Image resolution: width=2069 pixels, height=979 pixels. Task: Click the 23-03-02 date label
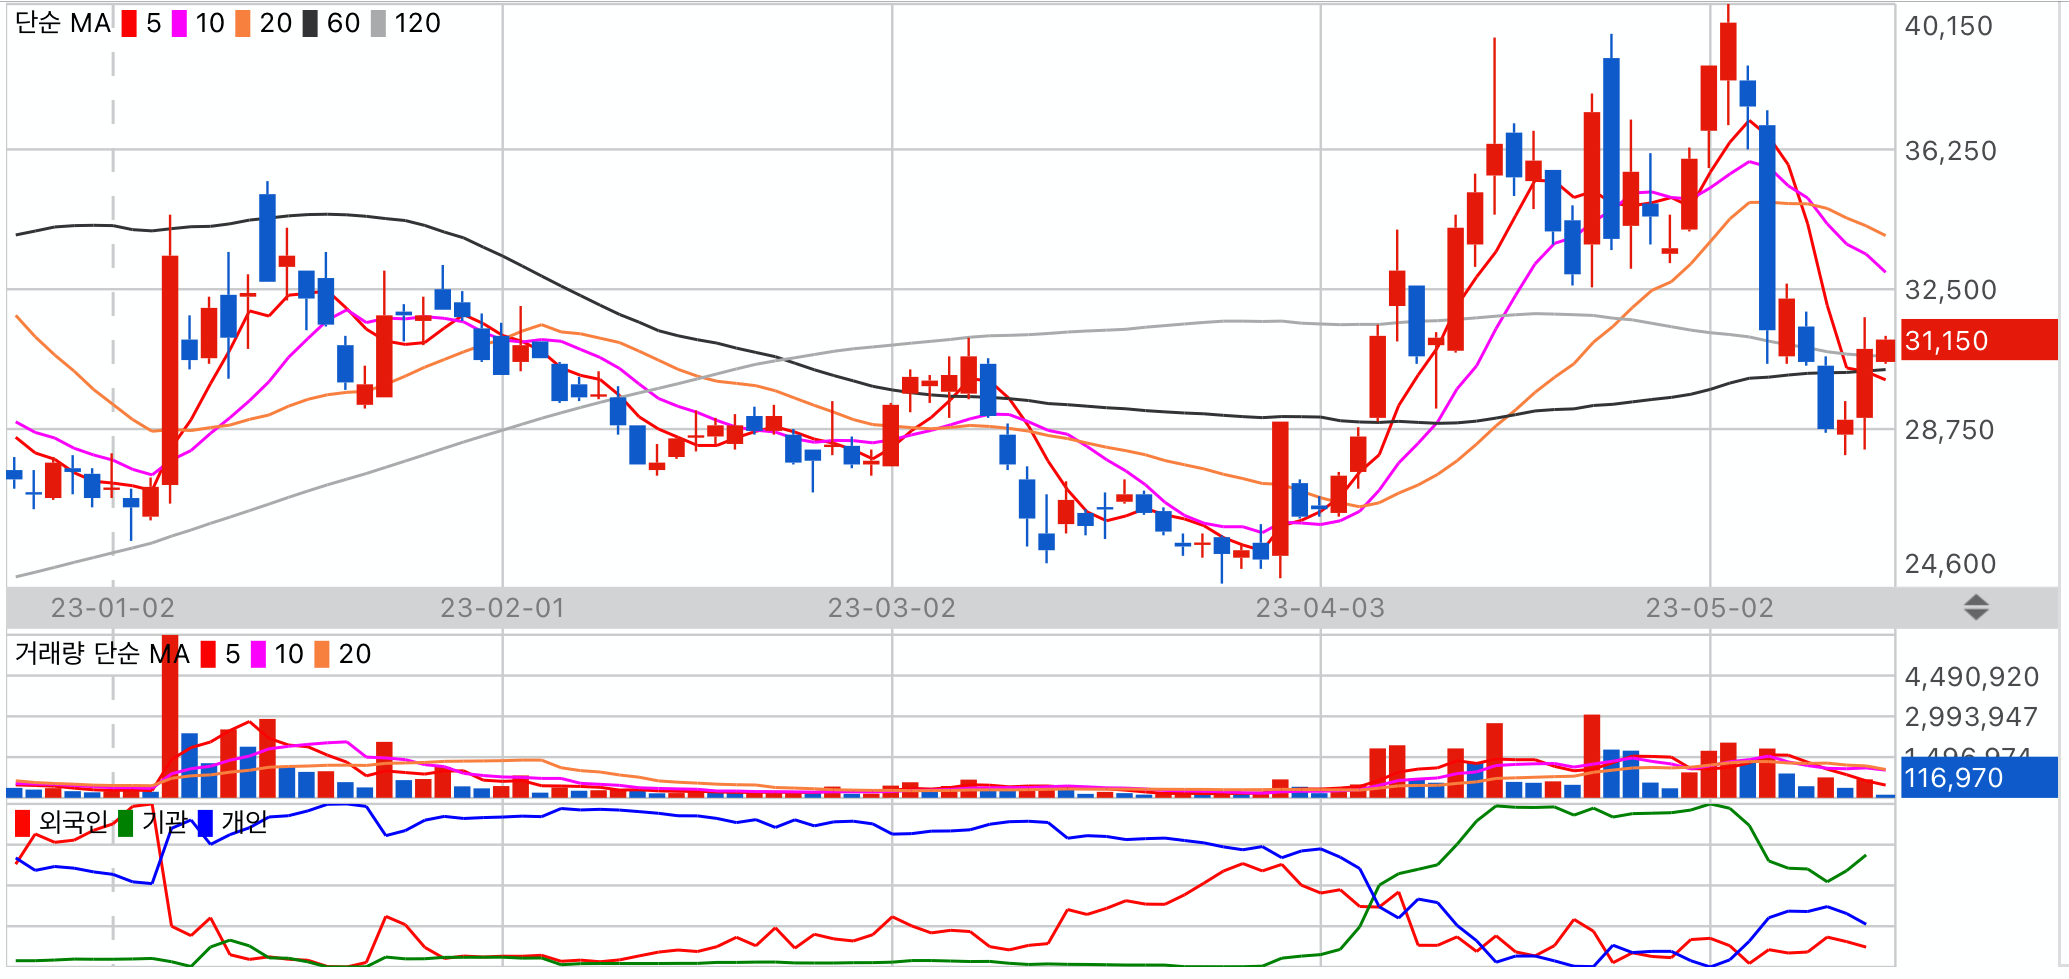tap(892, 608)
